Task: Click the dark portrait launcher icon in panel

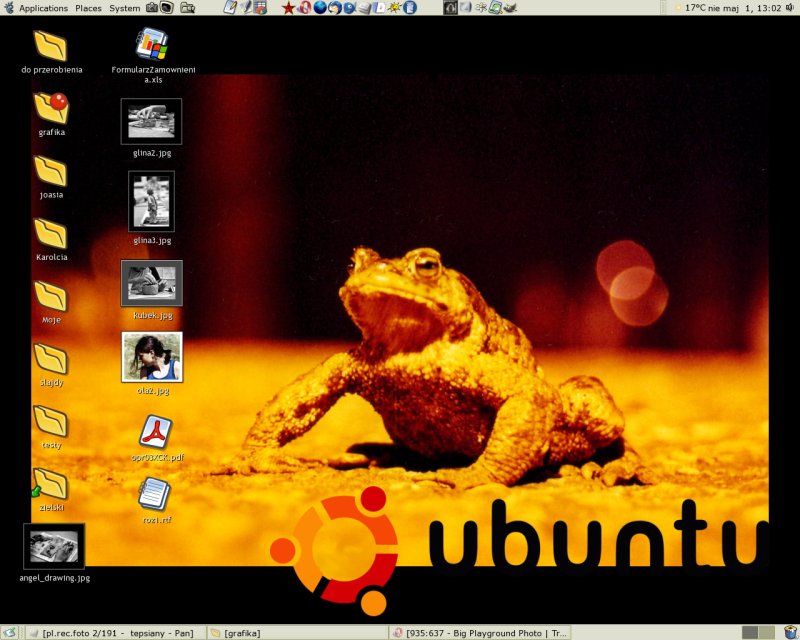Action: (x=450, y=8)
